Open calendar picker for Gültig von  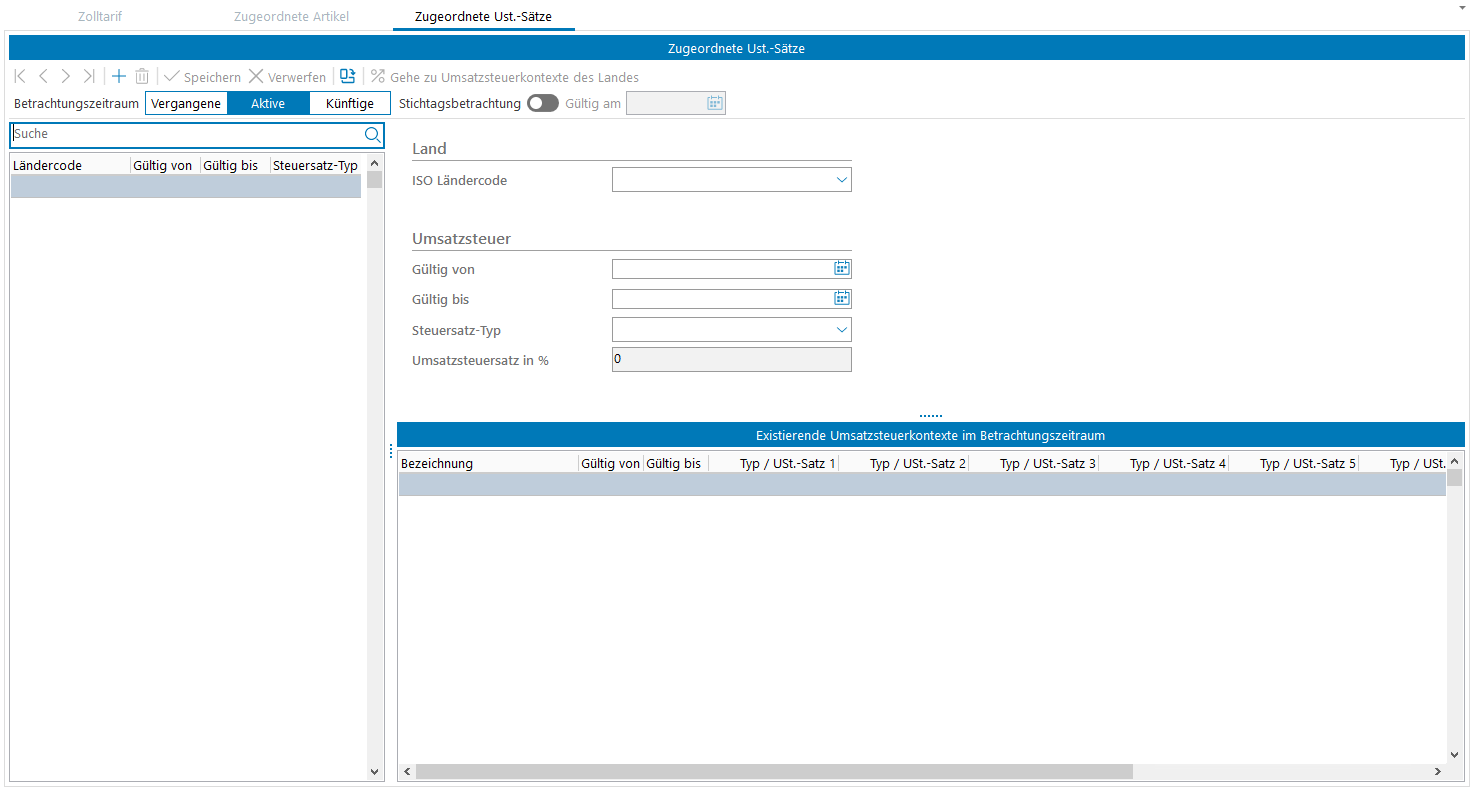tap(842, 268)
